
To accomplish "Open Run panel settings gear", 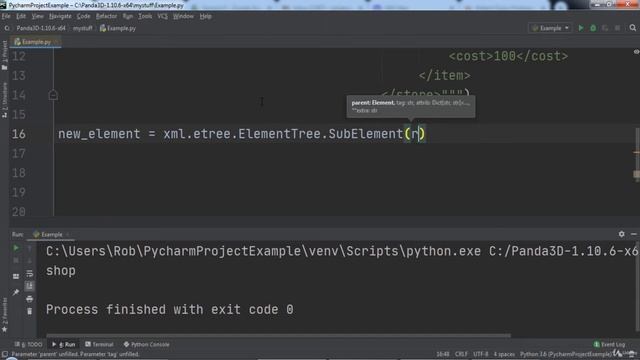I will [x=621, y=234].
